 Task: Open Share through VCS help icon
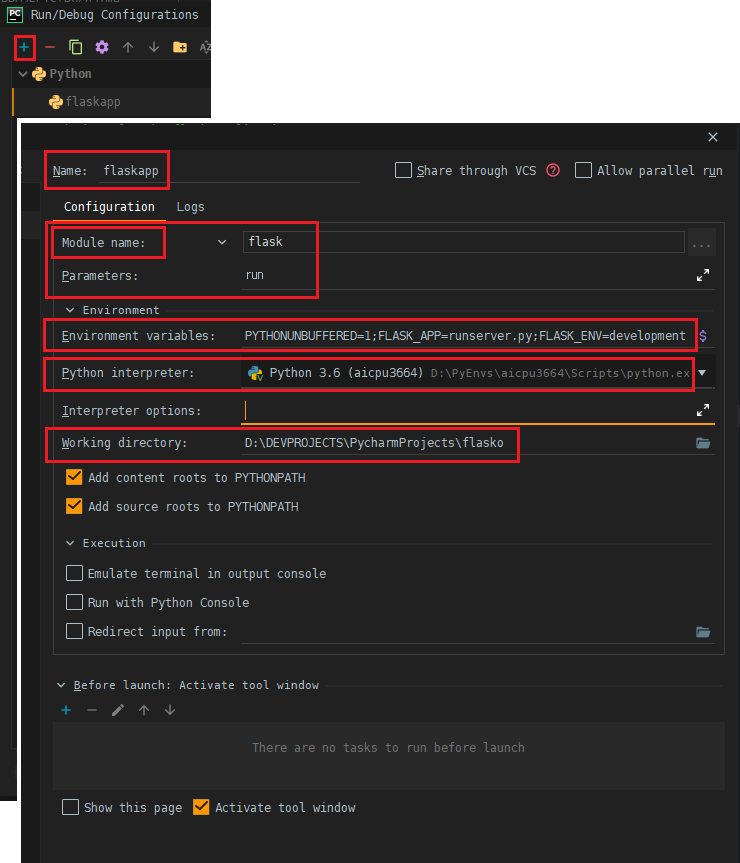point(553,171)
